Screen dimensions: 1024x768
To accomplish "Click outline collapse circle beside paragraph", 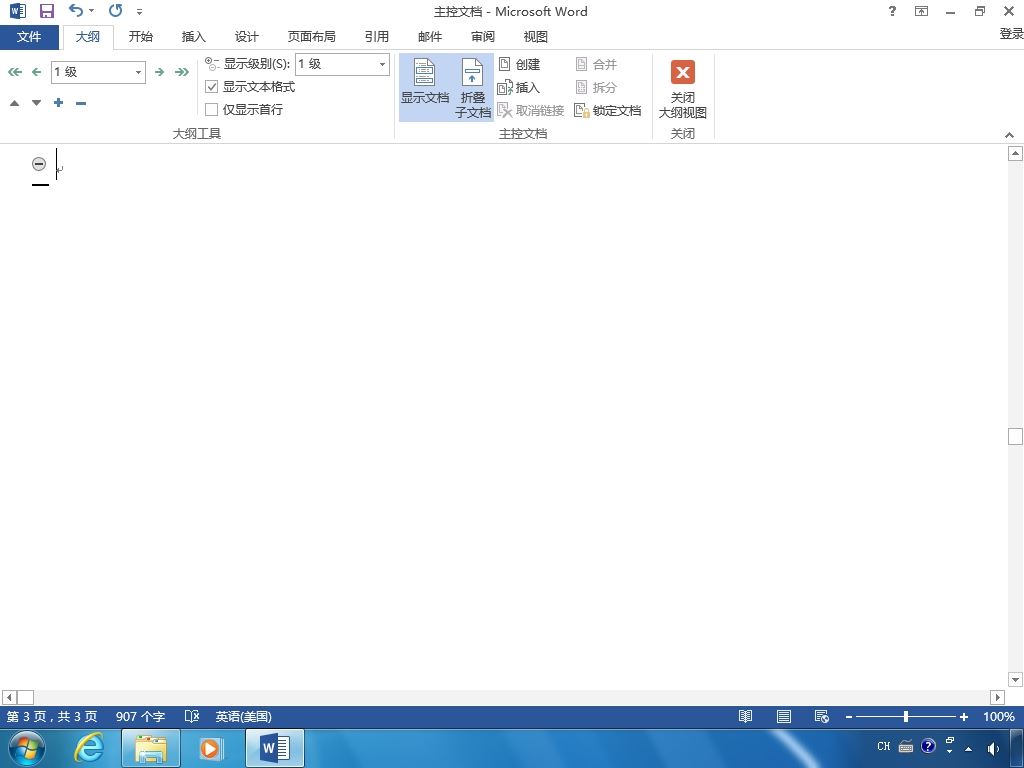I will point(39,164).
